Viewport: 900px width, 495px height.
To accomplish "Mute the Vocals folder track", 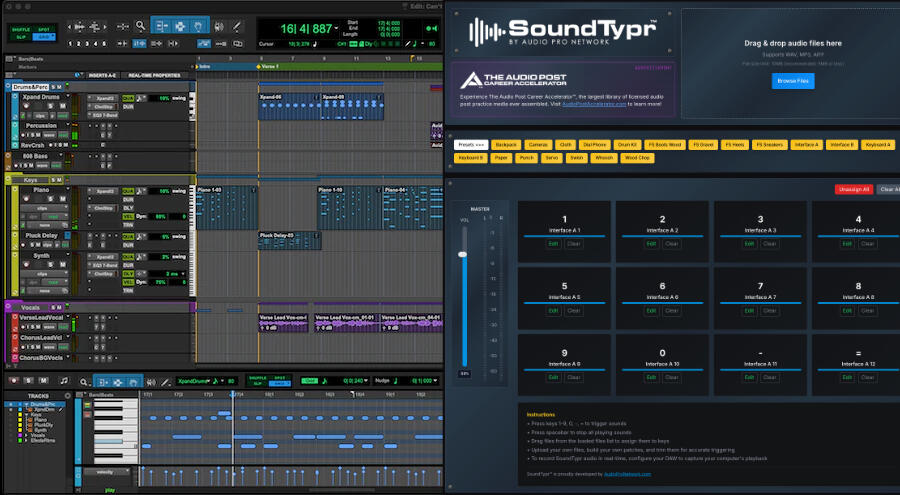I will point(59,307).
